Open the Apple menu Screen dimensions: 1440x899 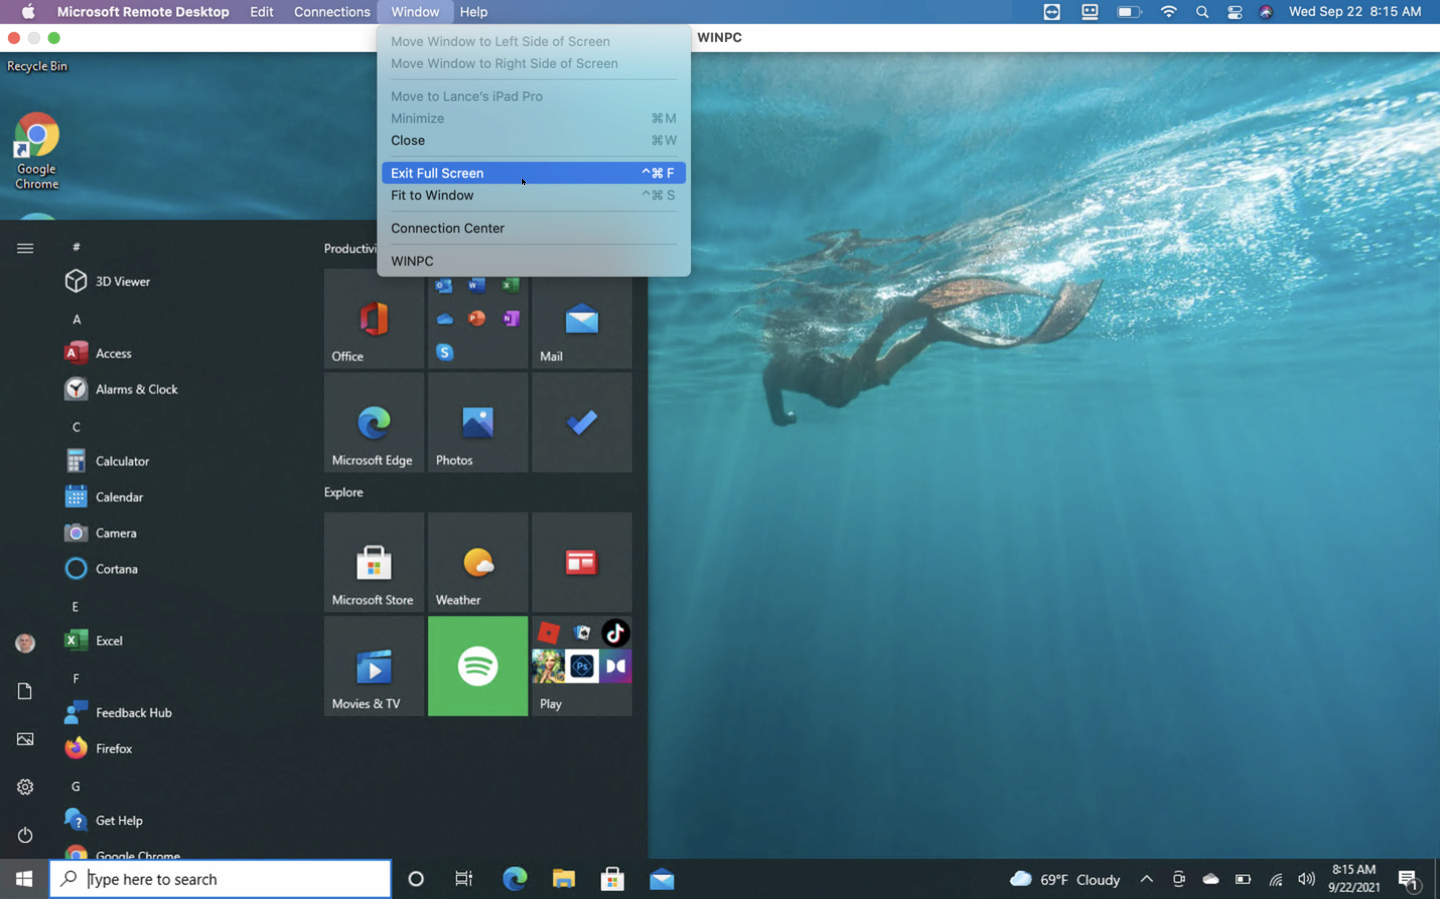pos(28,12)
